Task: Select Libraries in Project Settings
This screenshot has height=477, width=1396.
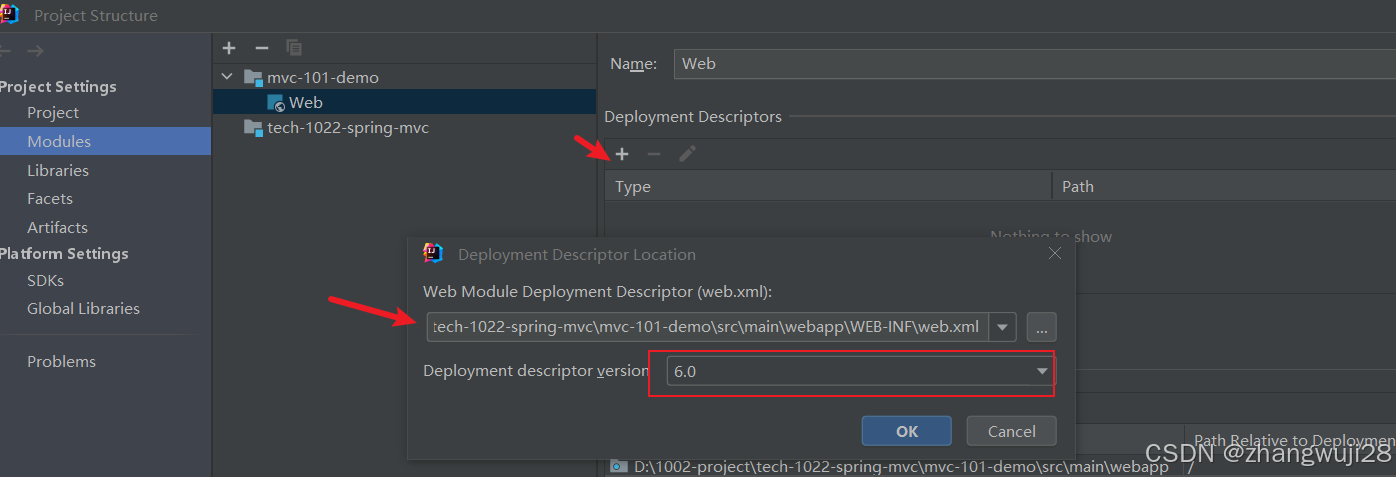Action: (58, 170)
